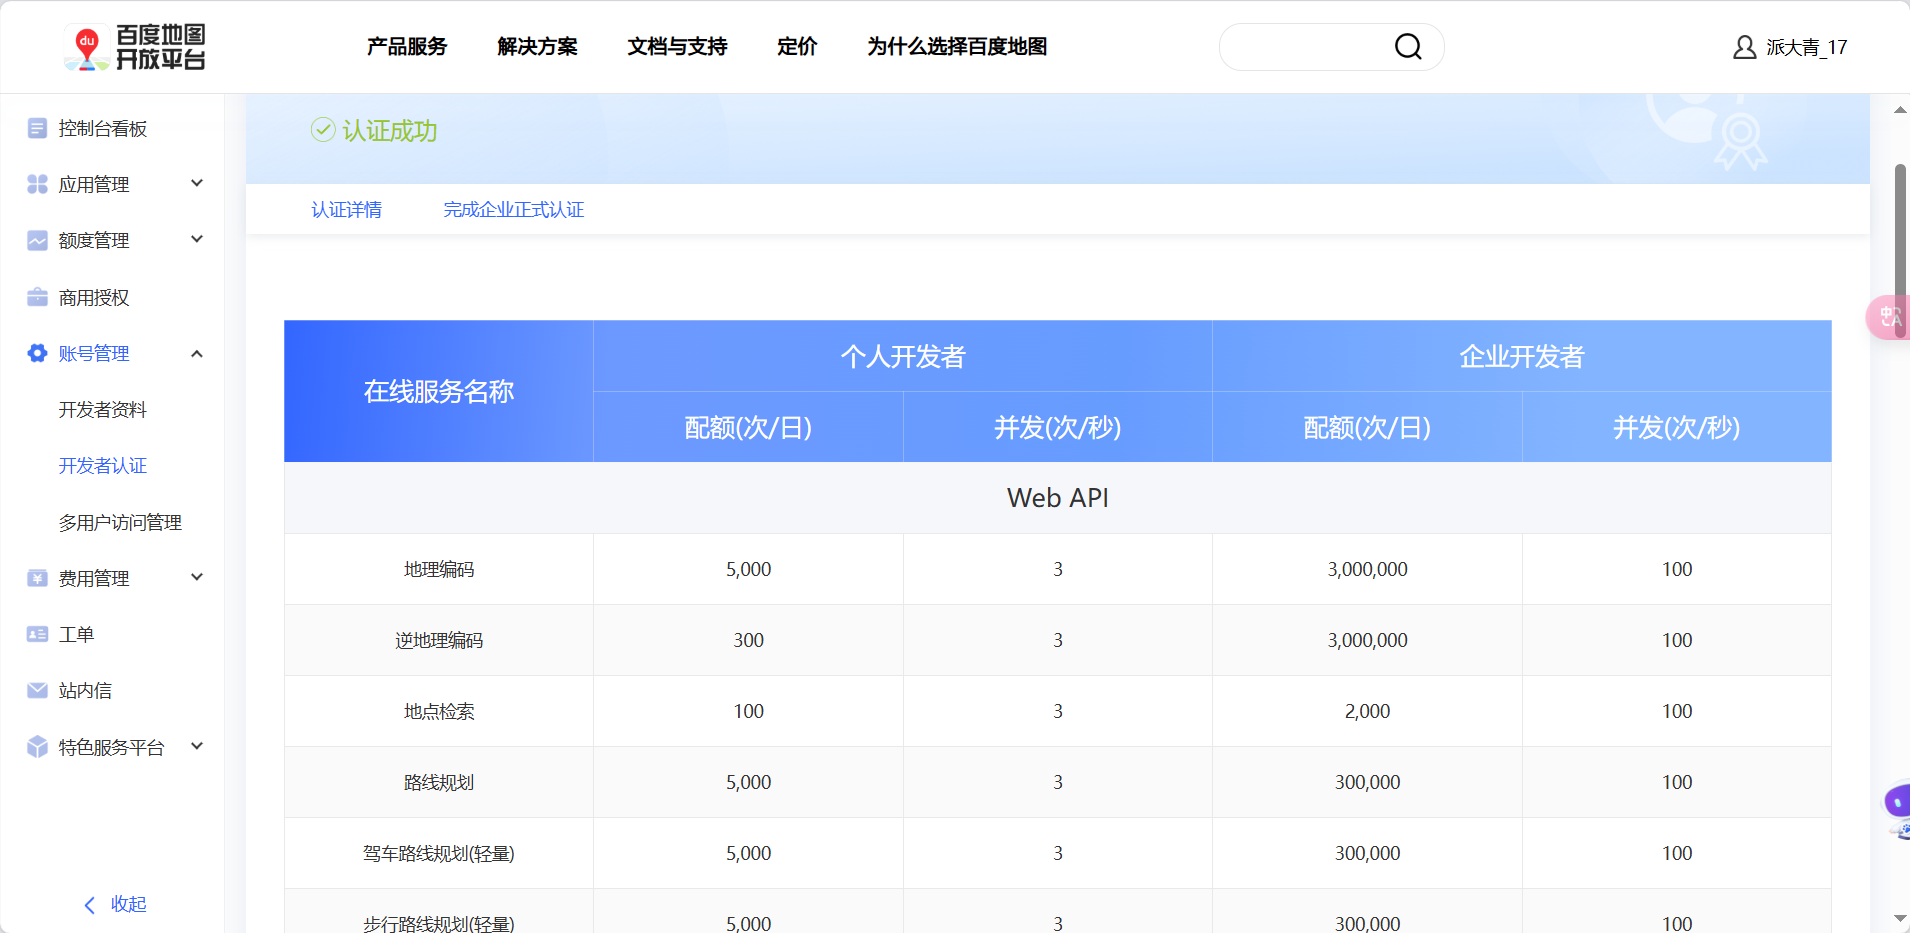Image resolution: width=1910 pixels, height=933 pixels.
Task: Click the search magnifier icon
Action: pyautogui.click(x=1408, y=47)
